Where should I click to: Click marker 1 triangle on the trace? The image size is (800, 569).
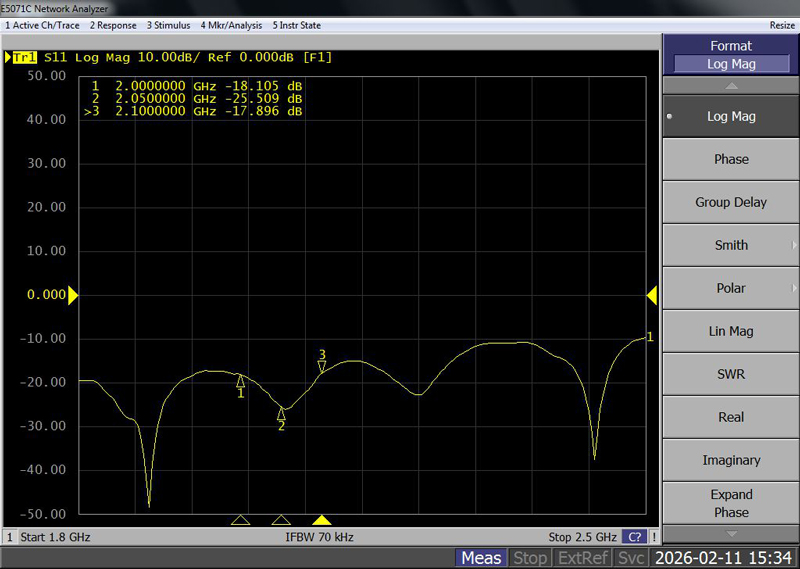tap(240, 381)
